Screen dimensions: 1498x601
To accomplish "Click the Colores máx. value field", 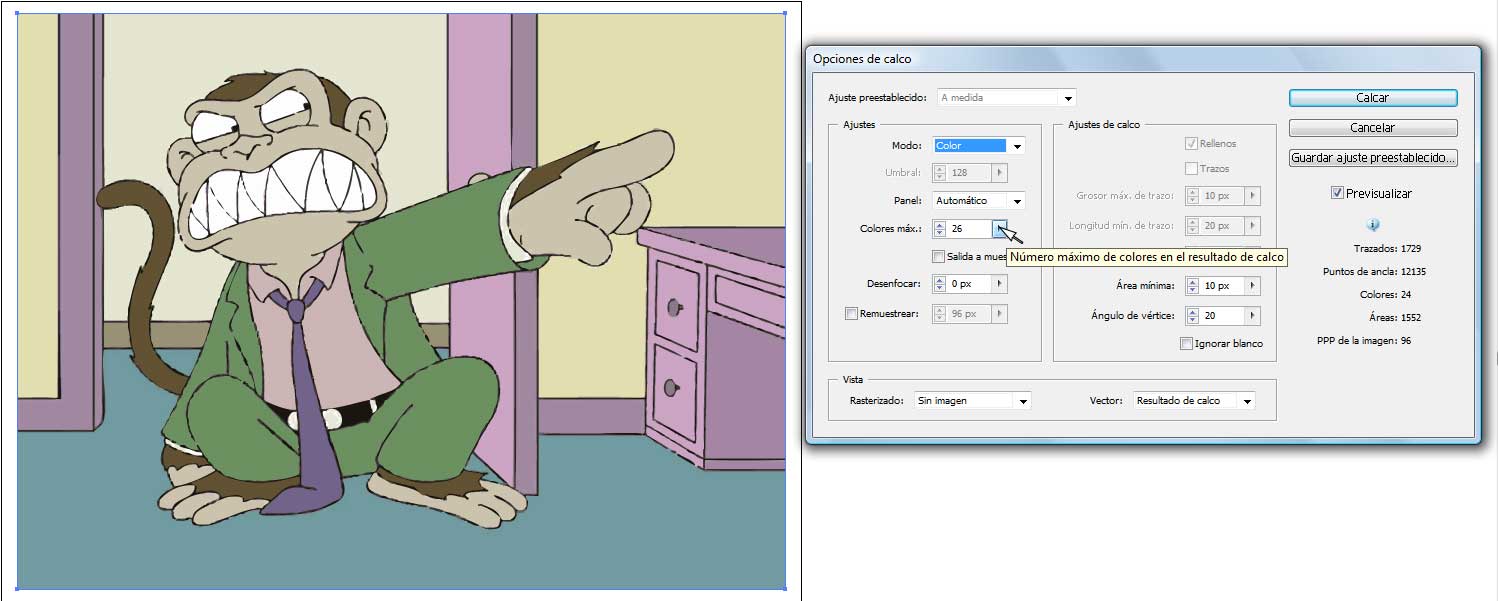I will point(970,229).
